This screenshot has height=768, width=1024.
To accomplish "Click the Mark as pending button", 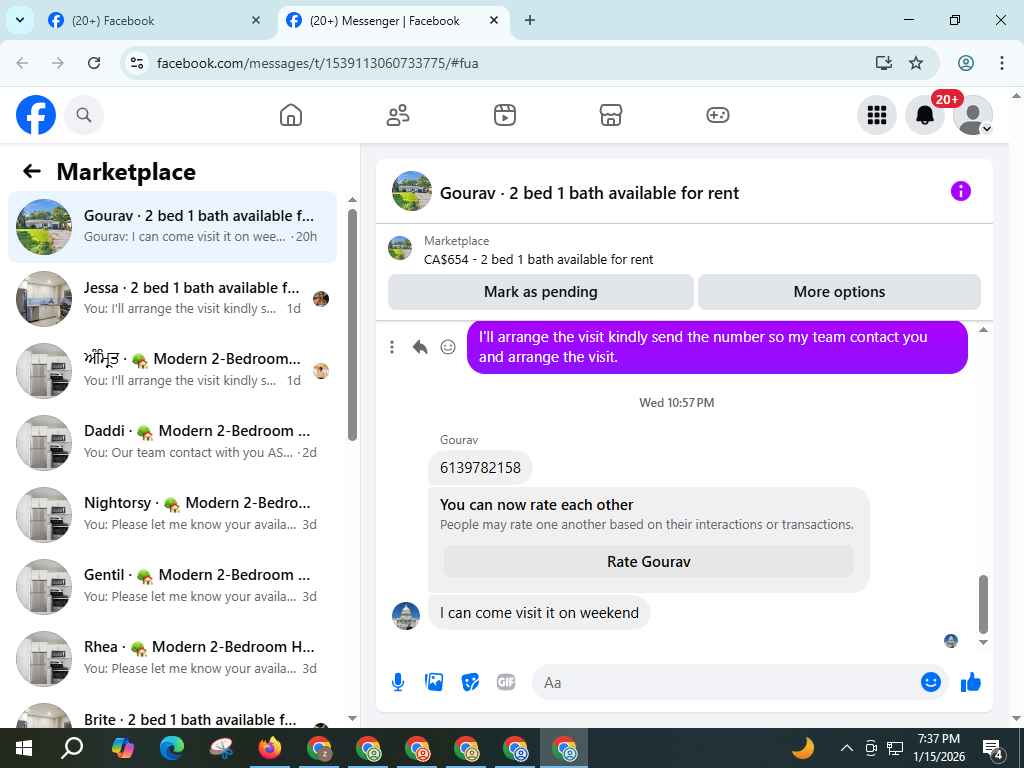I will pos(541,292).
